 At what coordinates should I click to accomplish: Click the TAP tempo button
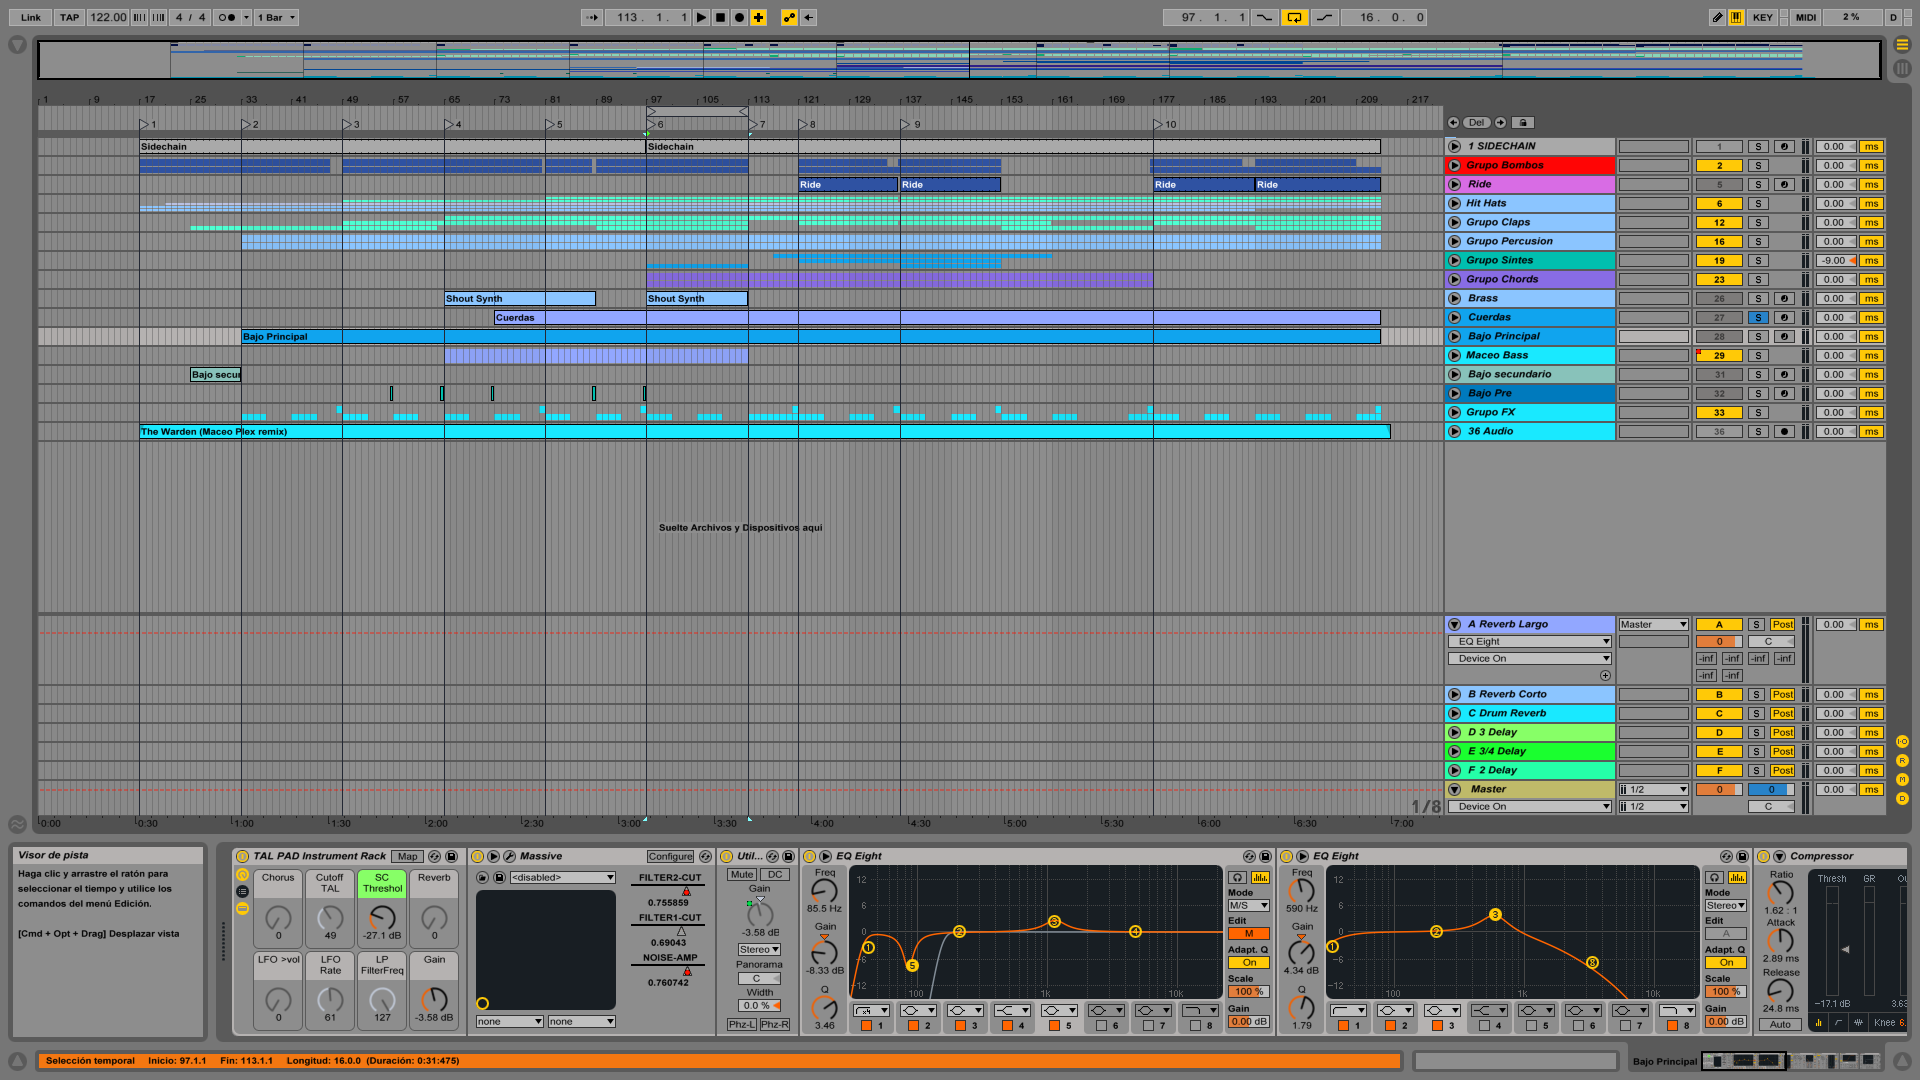[69, 17]
